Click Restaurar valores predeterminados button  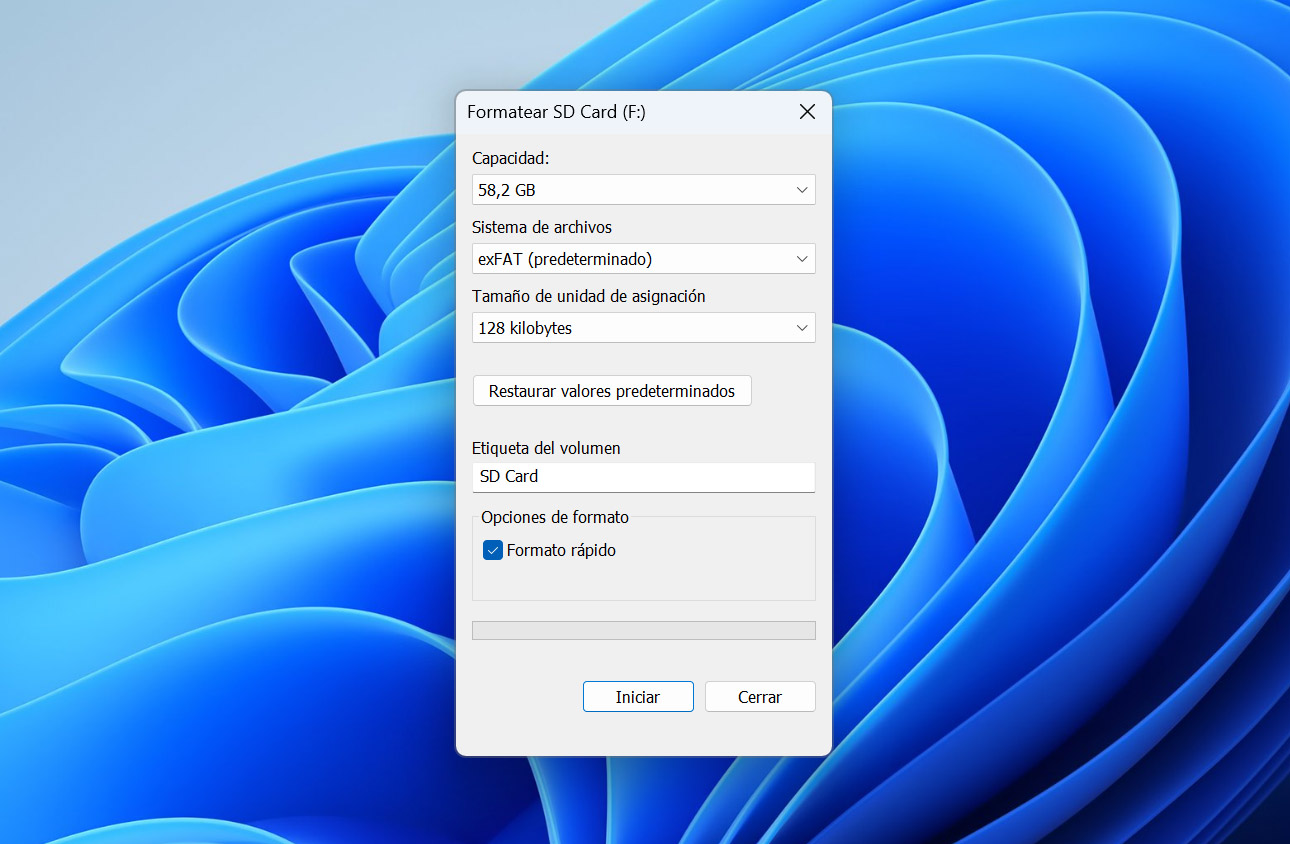click(x=612, y=391)
